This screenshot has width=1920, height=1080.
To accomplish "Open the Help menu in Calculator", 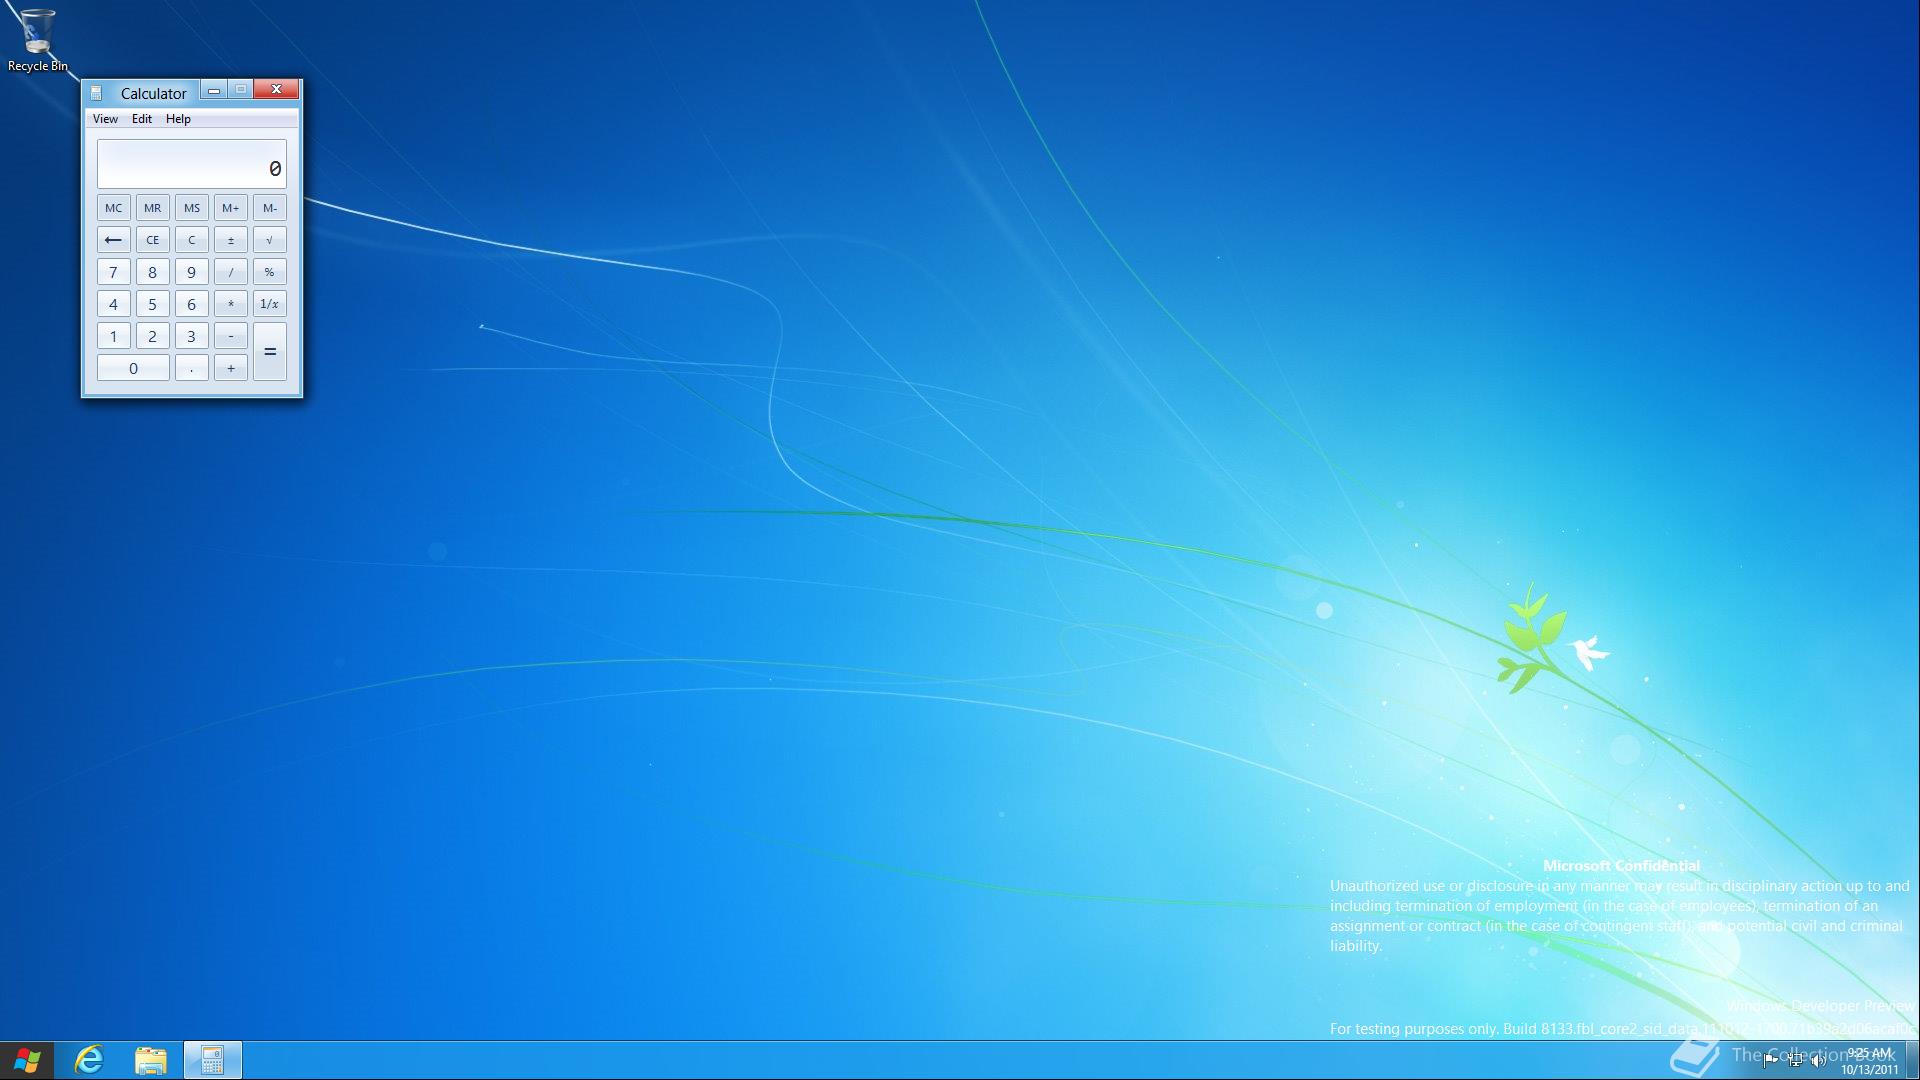I will [x=178, y=119].
